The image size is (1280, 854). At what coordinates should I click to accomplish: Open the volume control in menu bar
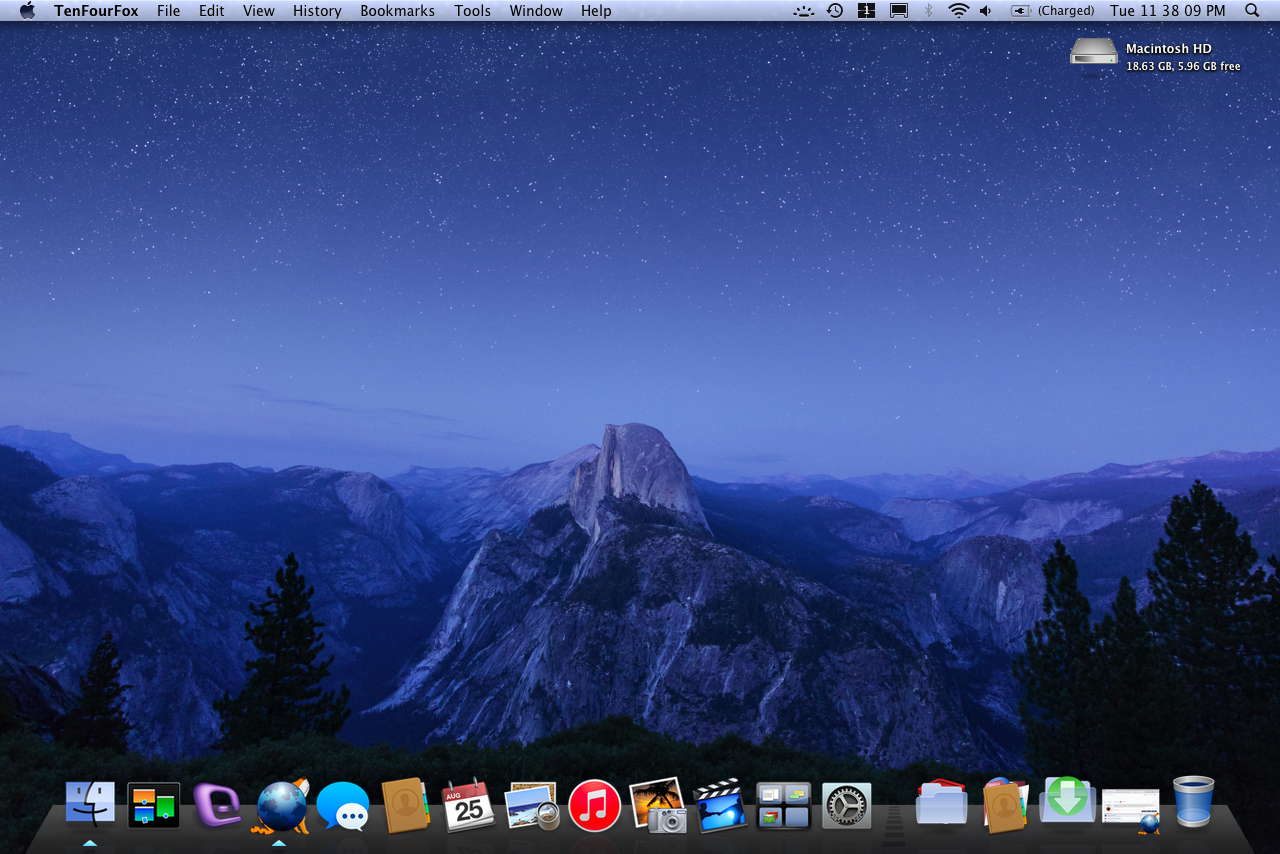[x=986, y=11]
